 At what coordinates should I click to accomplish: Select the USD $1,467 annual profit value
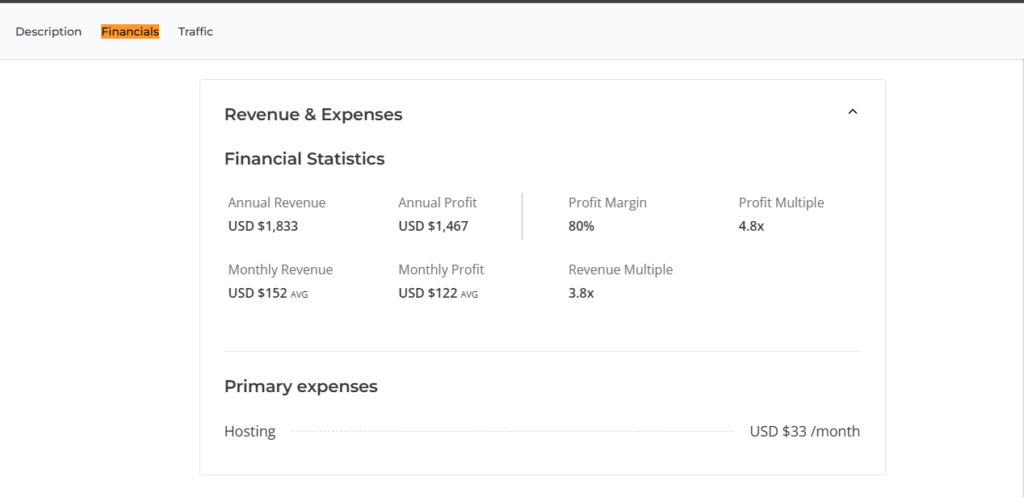coord(433,226)
